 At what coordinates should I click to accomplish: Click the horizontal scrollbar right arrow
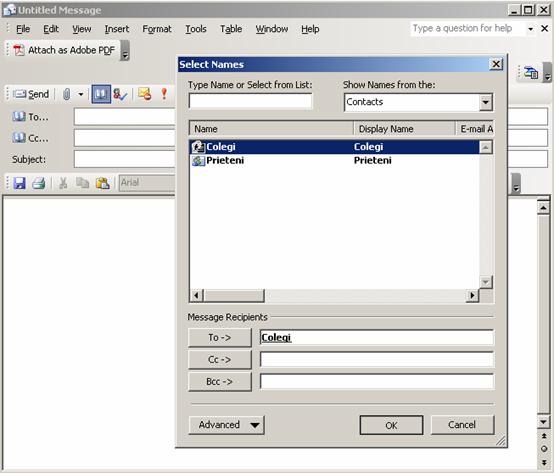pos(472,295)
